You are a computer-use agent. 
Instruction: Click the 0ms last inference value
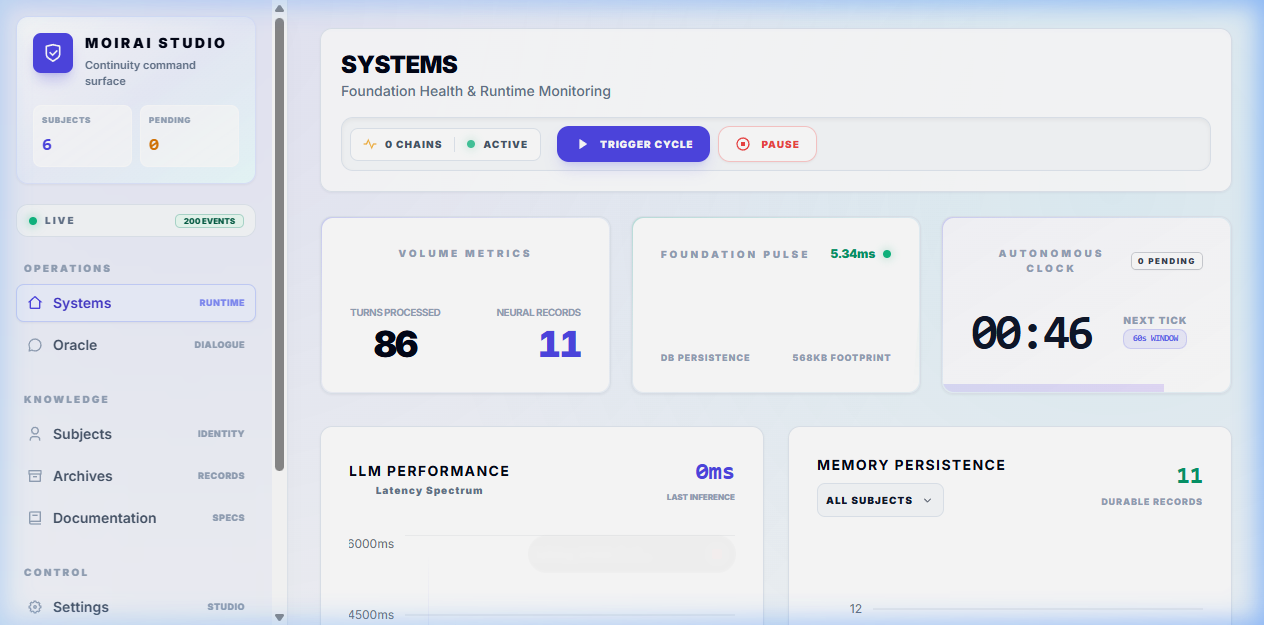click(x=715, y=472)
